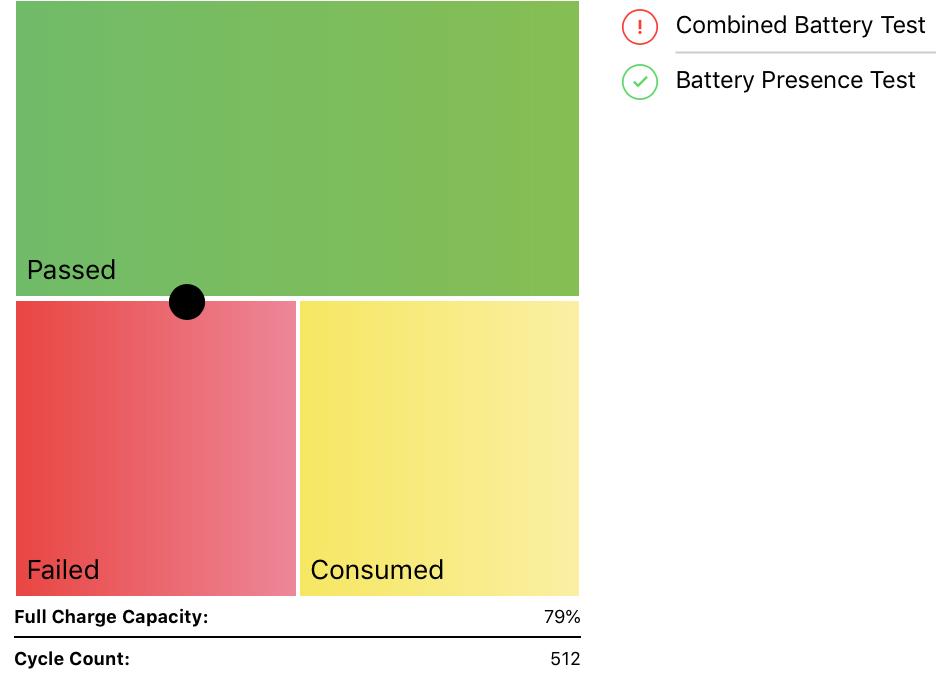The image size is (936, 678).
Task: Select the red Failed zone
Action: tap(156, 440)
